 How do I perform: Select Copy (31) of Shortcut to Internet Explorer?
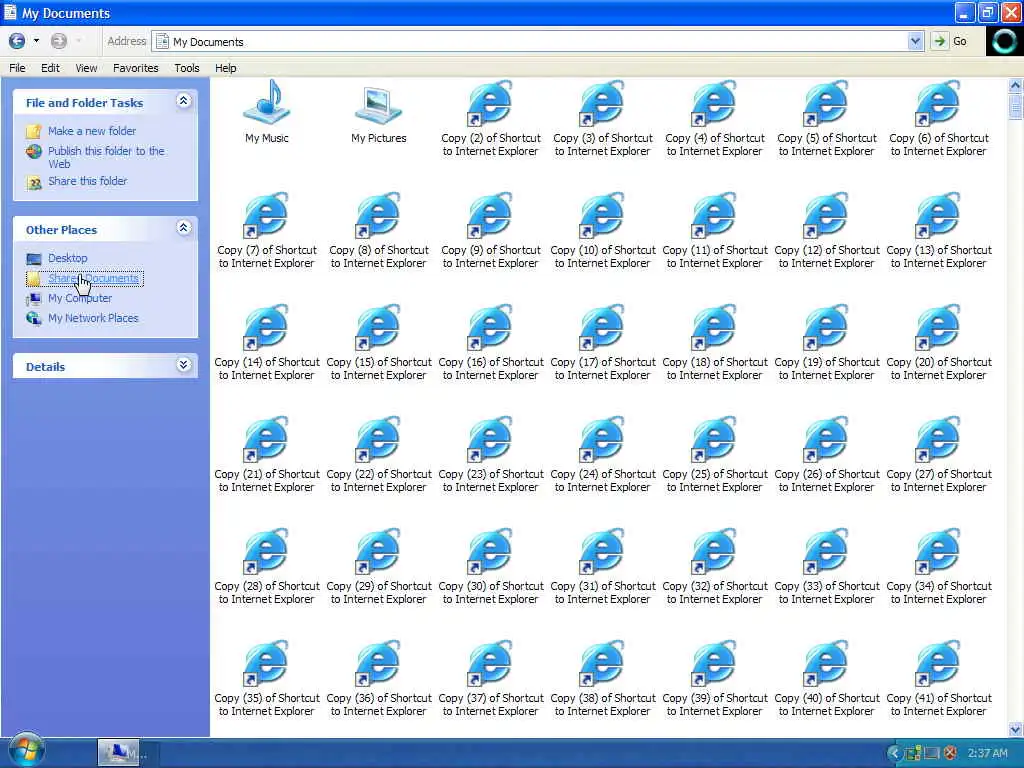603,566
